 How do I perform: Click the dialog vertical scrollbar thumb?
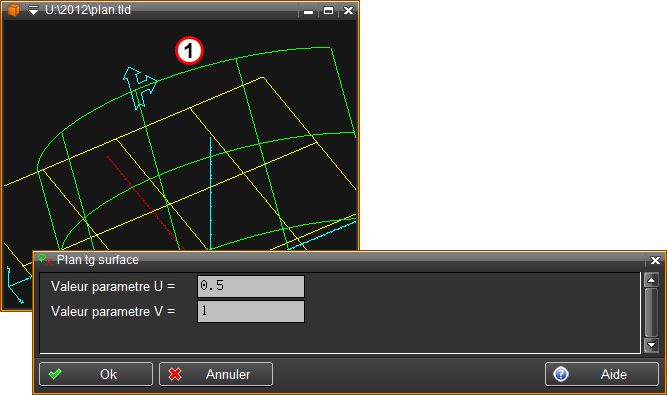[651, 312]
